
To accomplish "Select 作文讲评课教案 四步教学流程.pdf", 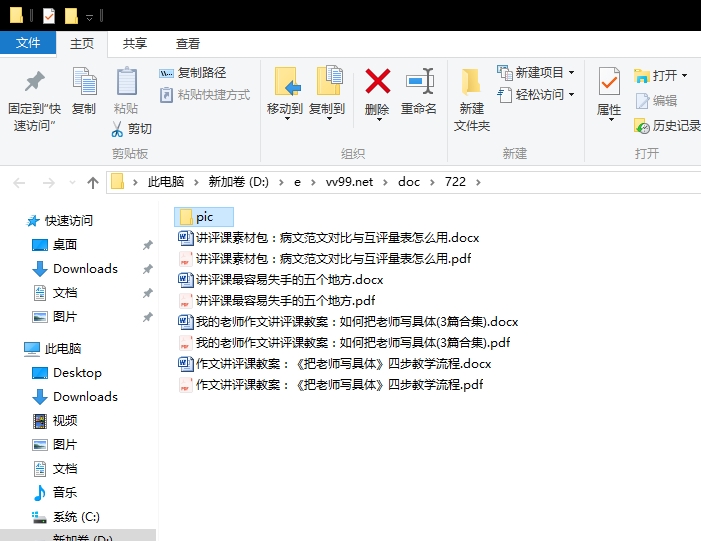I will 331,385.
